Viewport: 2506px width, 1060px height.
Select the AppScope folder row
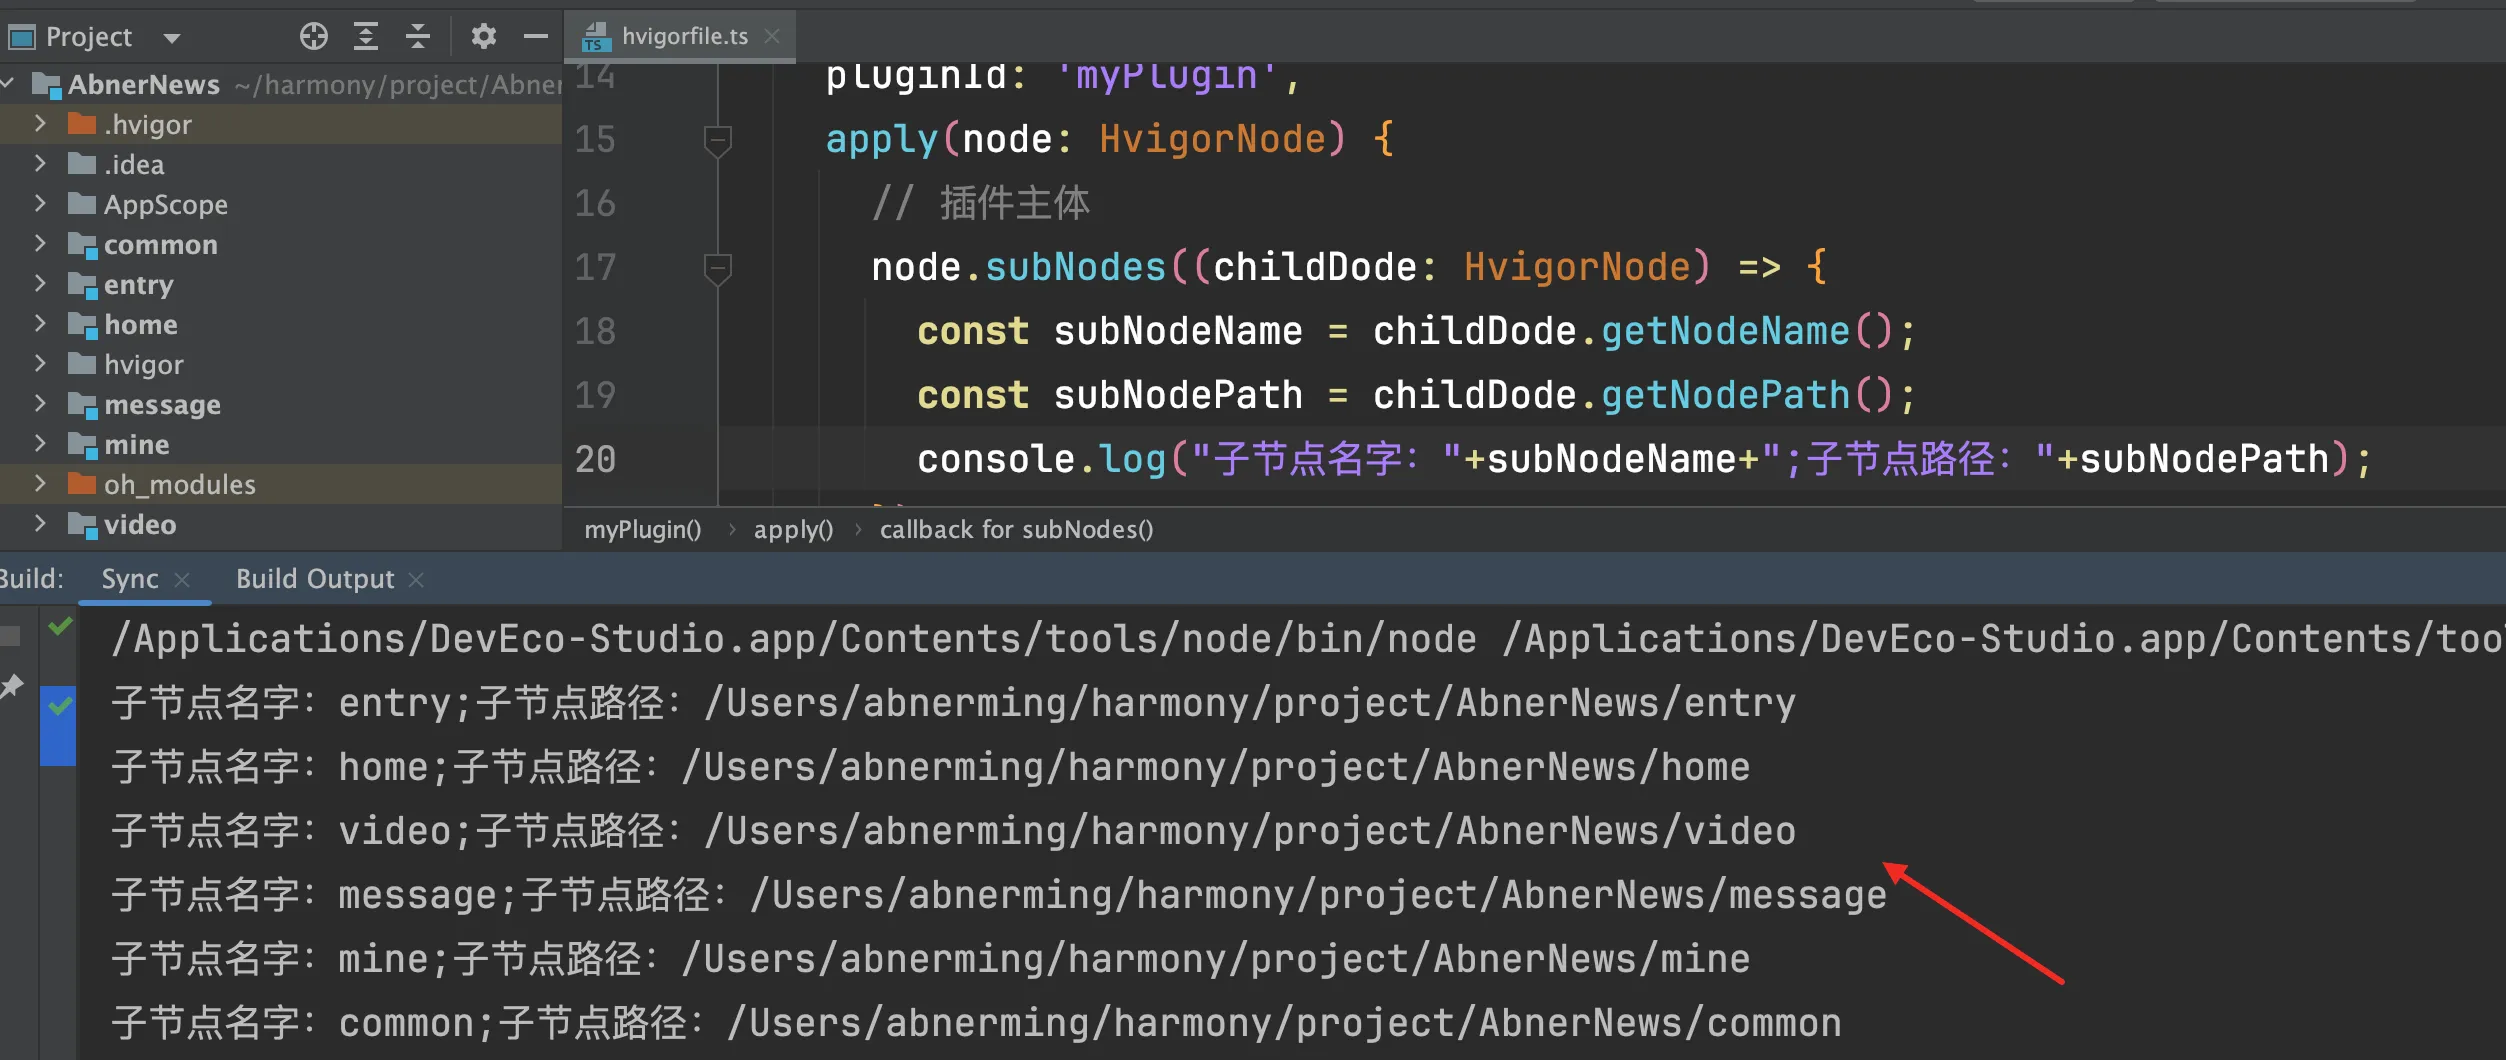coord(281,204)
